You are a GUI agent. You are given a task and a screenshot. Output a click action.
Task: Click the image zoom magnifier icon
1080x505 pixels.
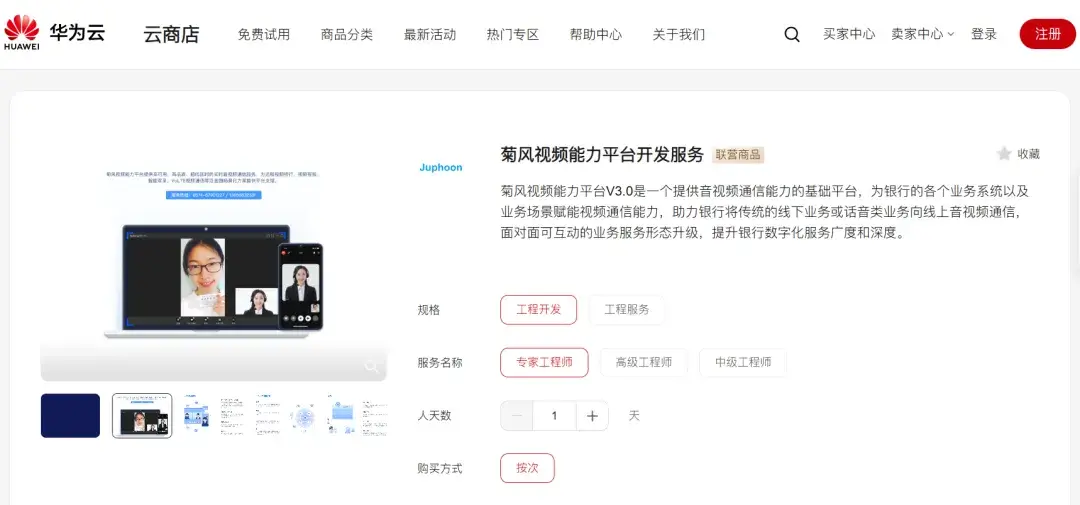point(372,367)
